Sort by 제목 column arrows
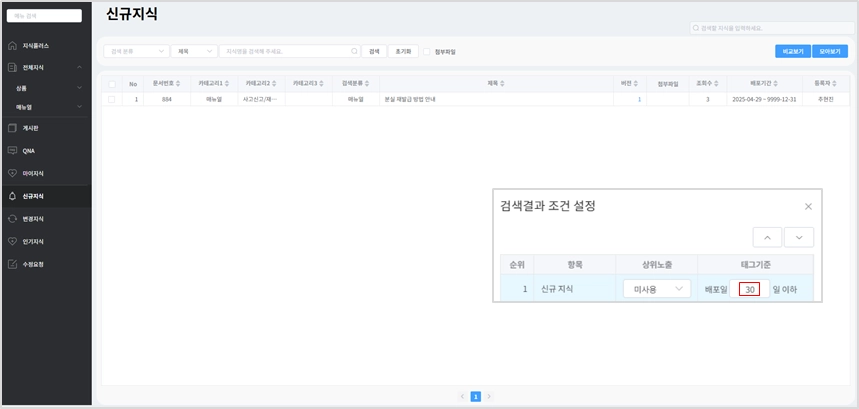The height and width of the screenshot is (409, 859). 502,84
